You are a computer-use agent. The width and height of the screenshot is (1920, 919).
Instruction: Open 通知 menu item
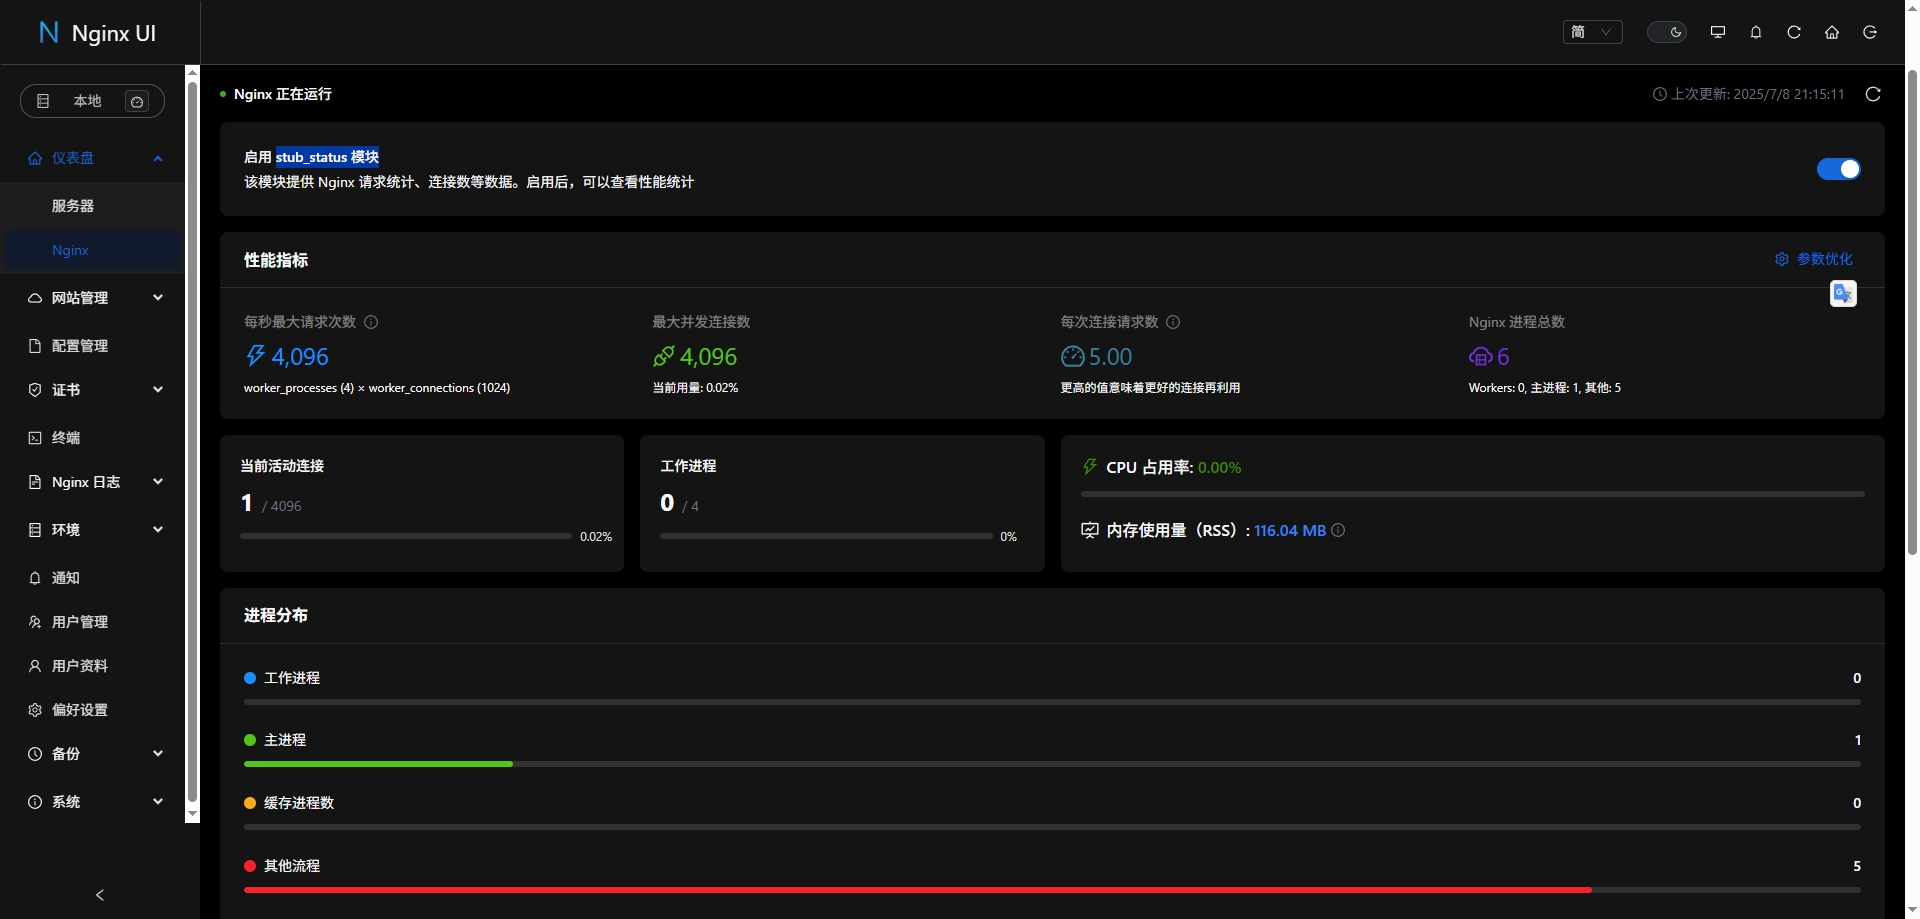tap(92, 578)
